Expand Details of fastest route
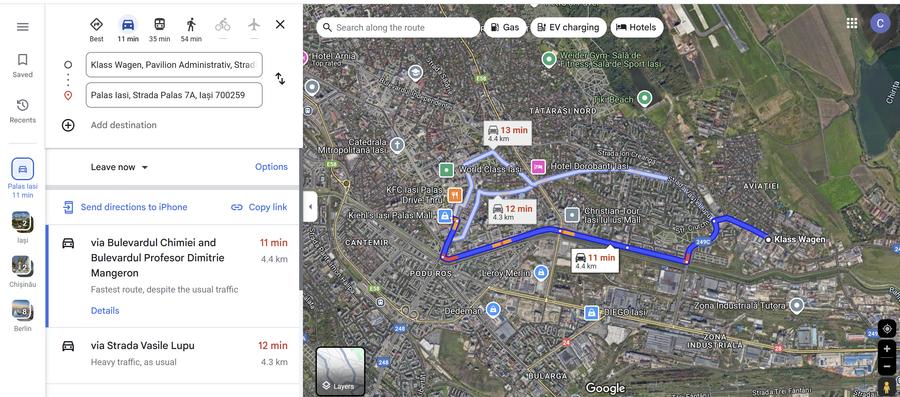The height and width of the screenshot is (397, 900). pyautogui.click(x=105, y=310)
